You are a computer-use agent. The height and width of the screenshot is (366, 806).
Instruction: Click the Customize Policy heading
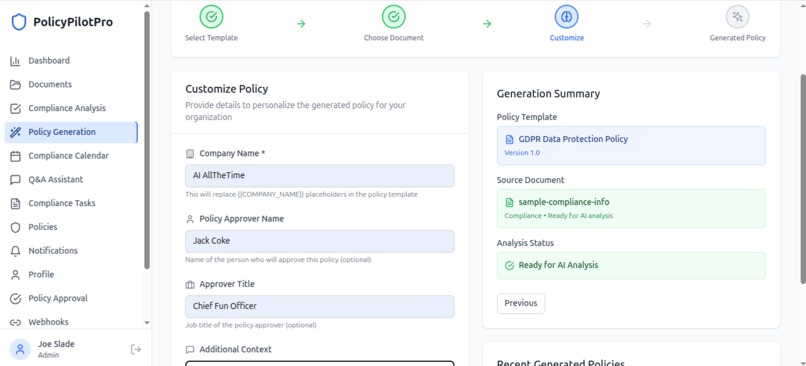tap(227, 89)
